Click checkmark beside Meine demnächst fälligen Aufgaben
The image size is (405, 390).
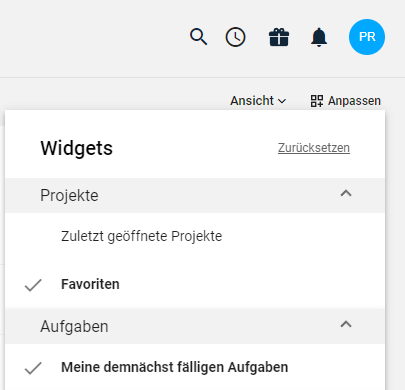tap(33, 368)
